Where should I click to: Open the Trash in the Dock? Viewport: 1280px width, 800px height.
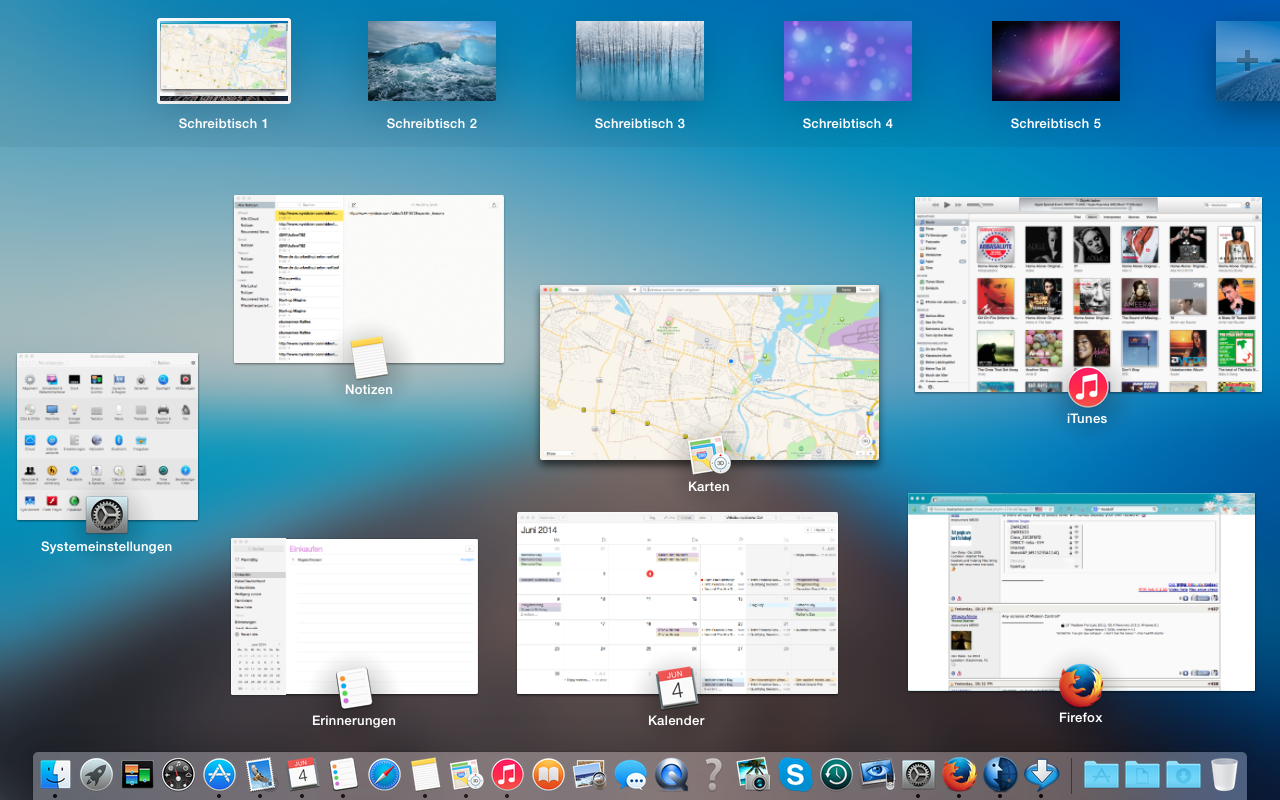point(1224,775)
